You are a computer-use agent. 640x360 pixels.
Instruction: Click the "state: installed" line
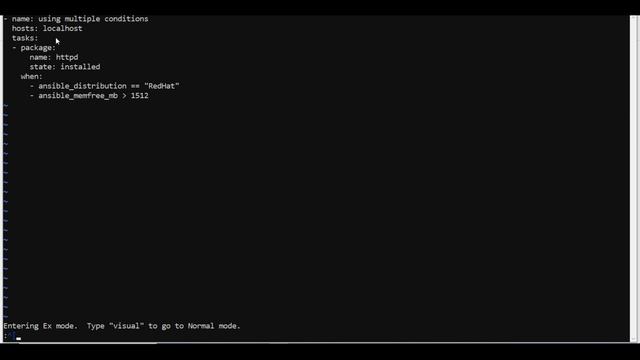[65, 67]
